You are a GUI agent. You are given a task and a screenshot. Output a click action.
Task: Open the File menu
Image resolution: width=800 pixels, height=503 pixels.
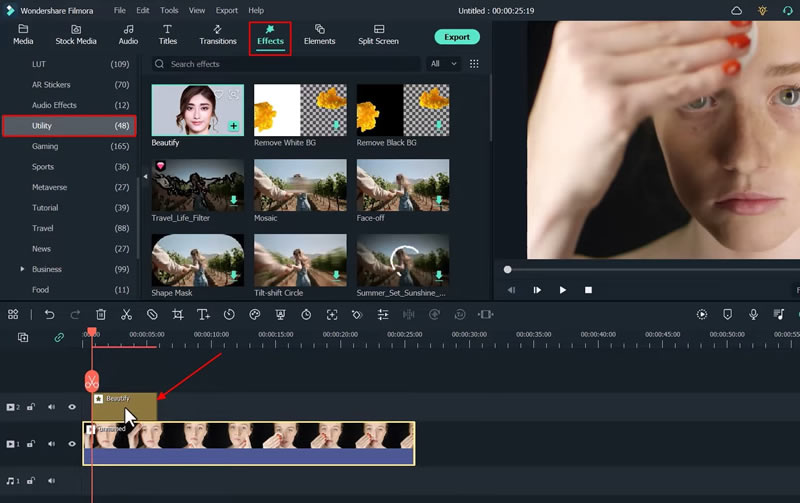119,10
